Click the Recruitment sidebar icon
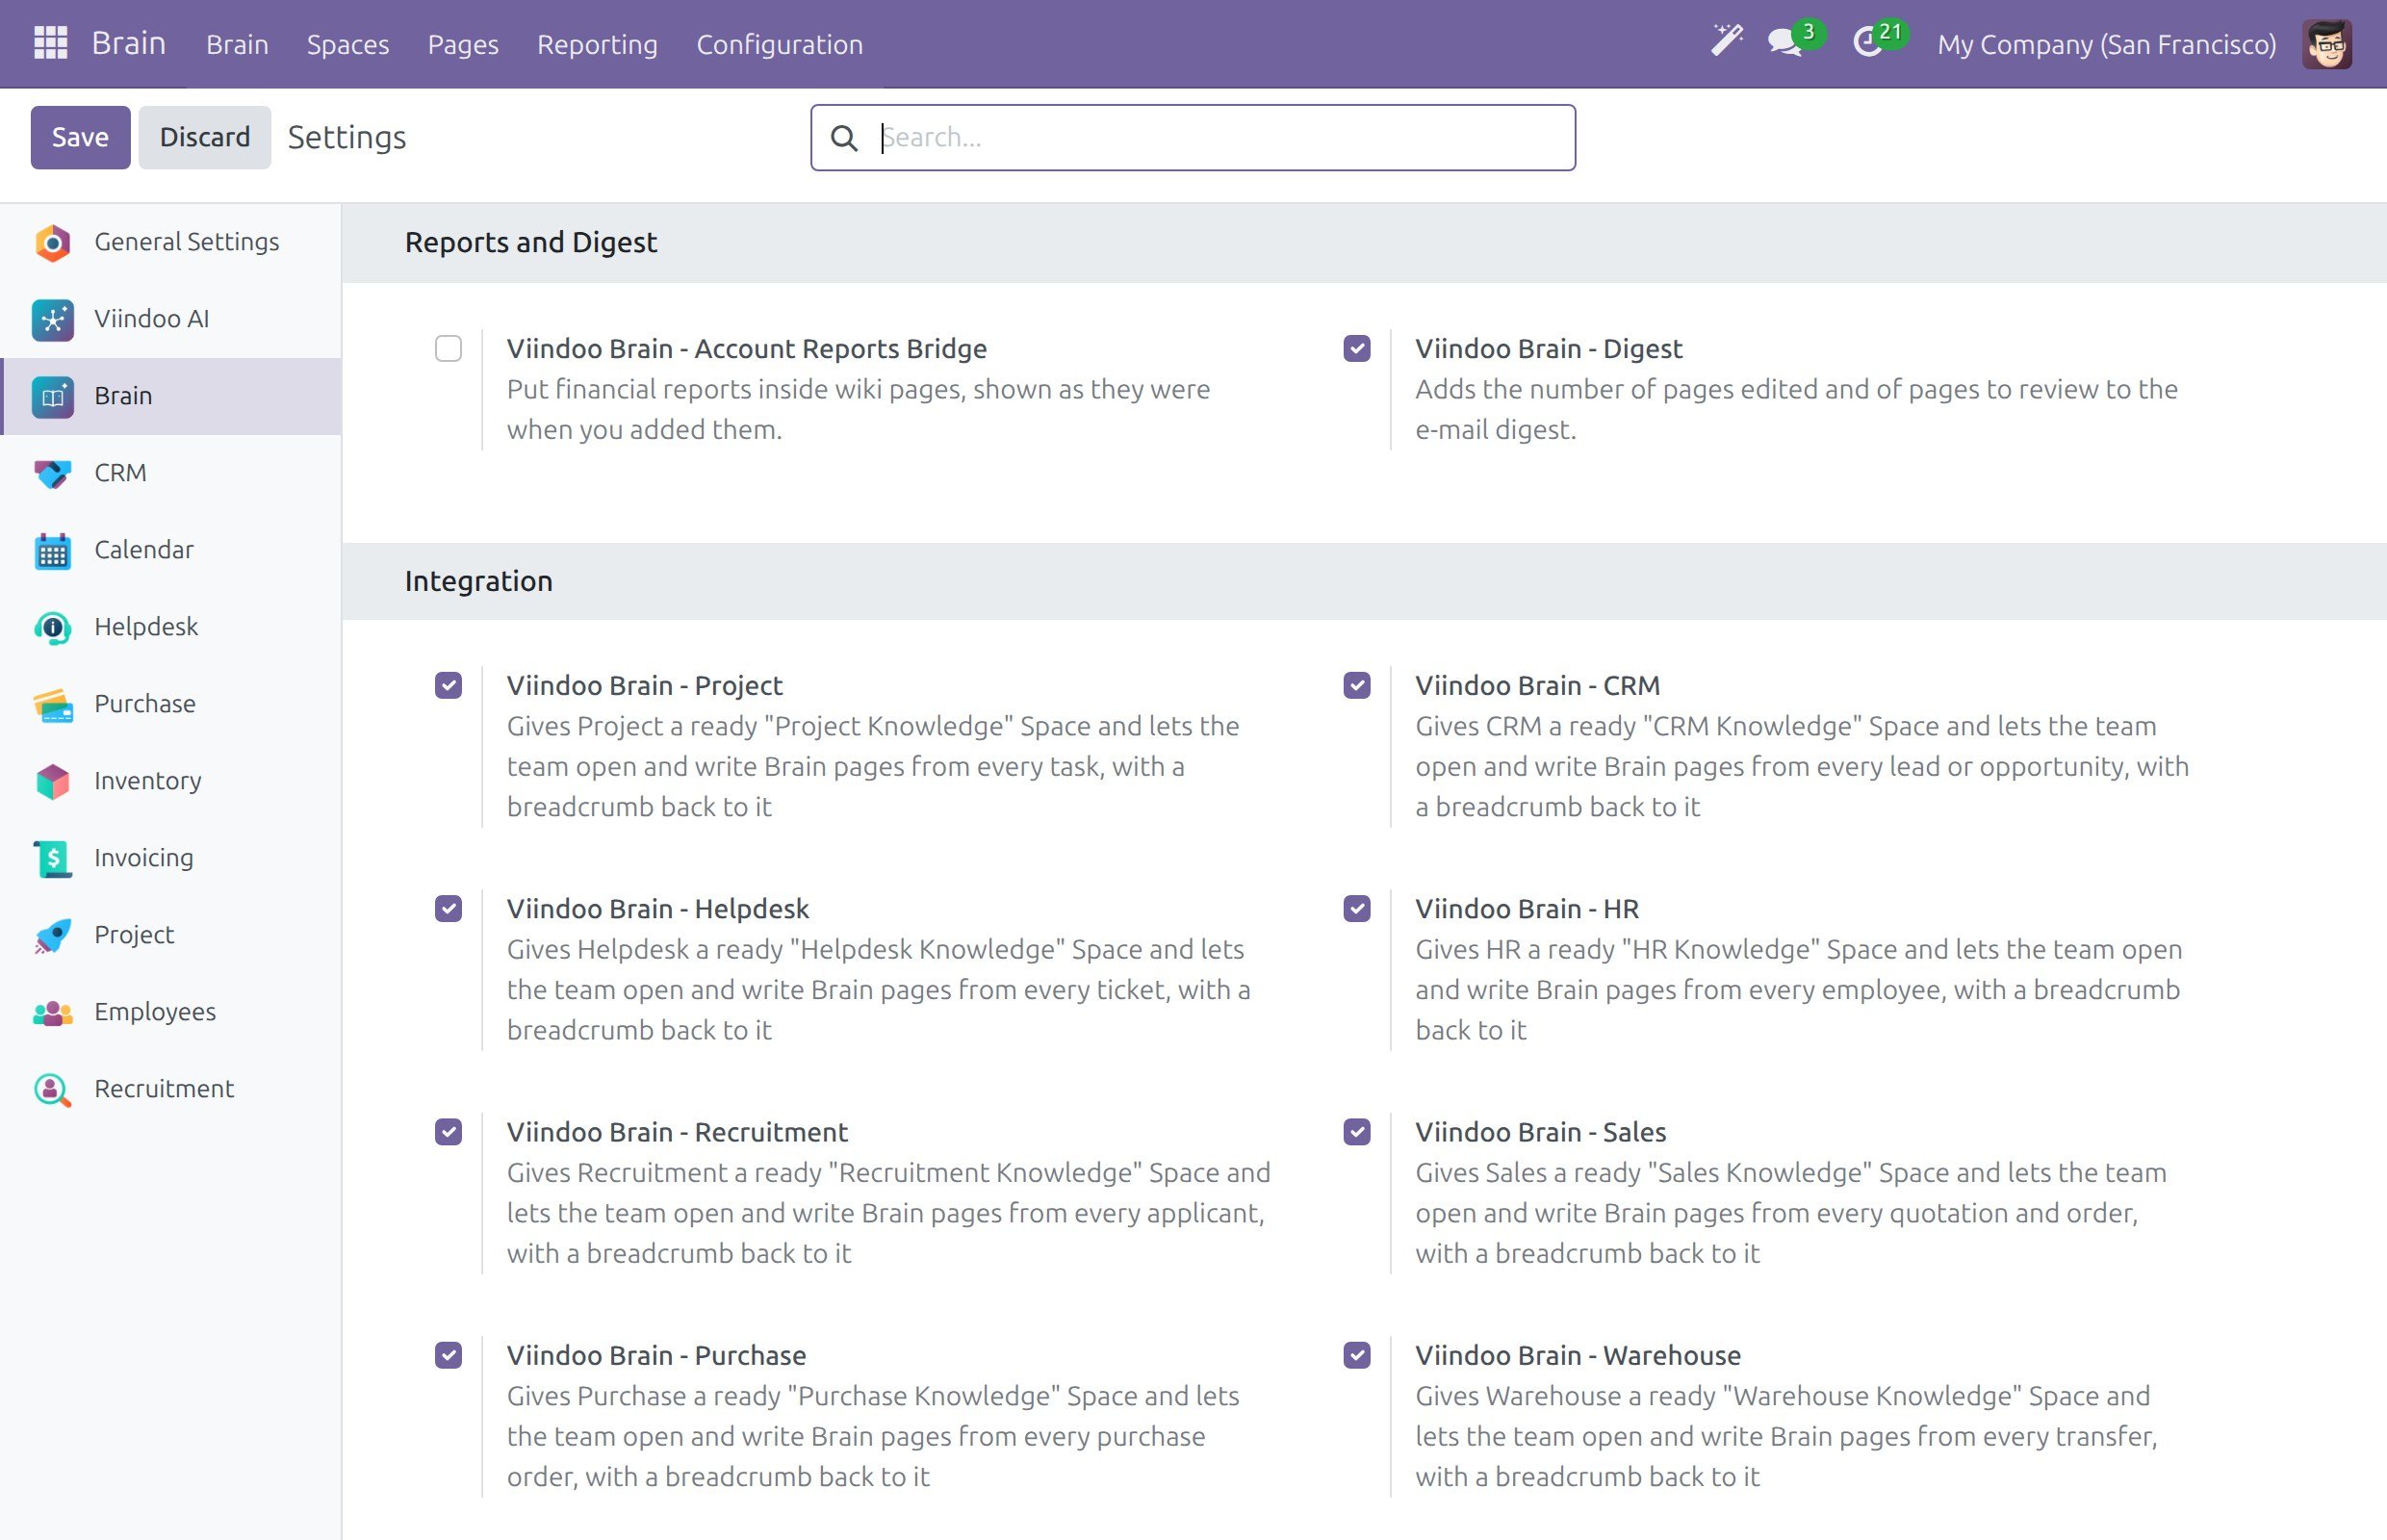This screenshot has height=1540, width=2387. [52, 1090]
